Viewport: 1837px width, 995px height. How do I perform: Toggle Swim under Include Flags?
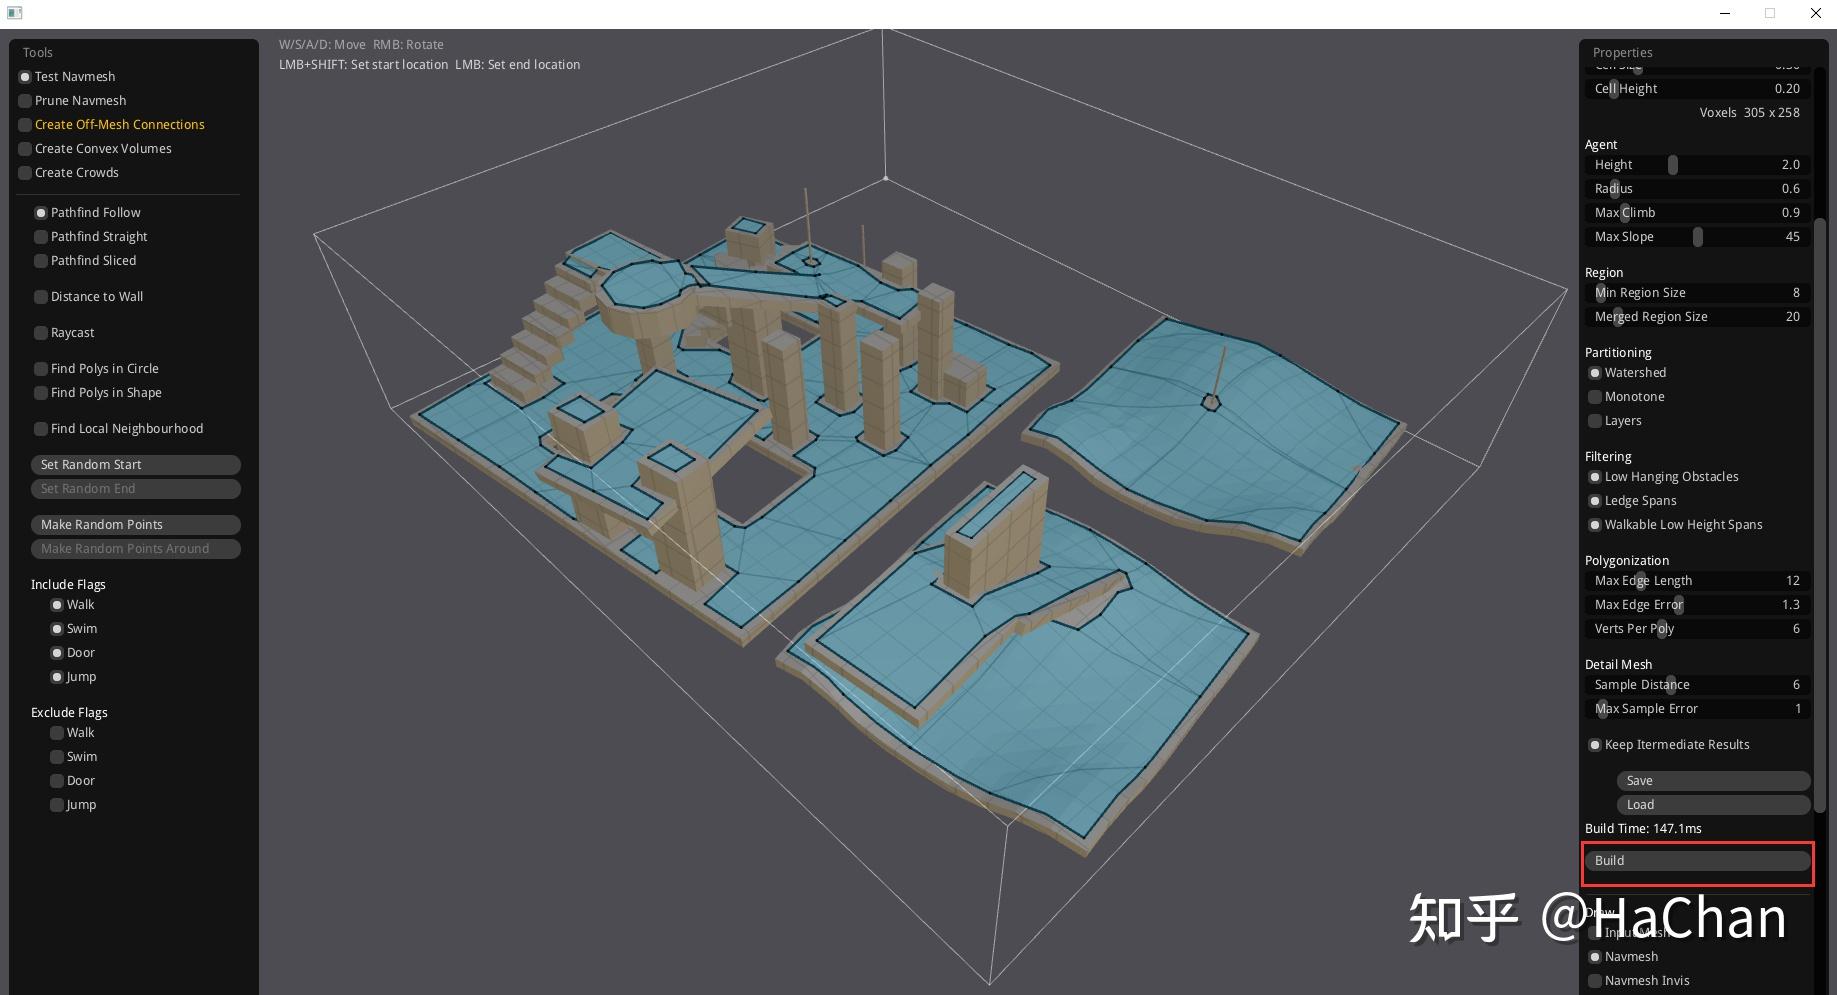click(74, 629)
